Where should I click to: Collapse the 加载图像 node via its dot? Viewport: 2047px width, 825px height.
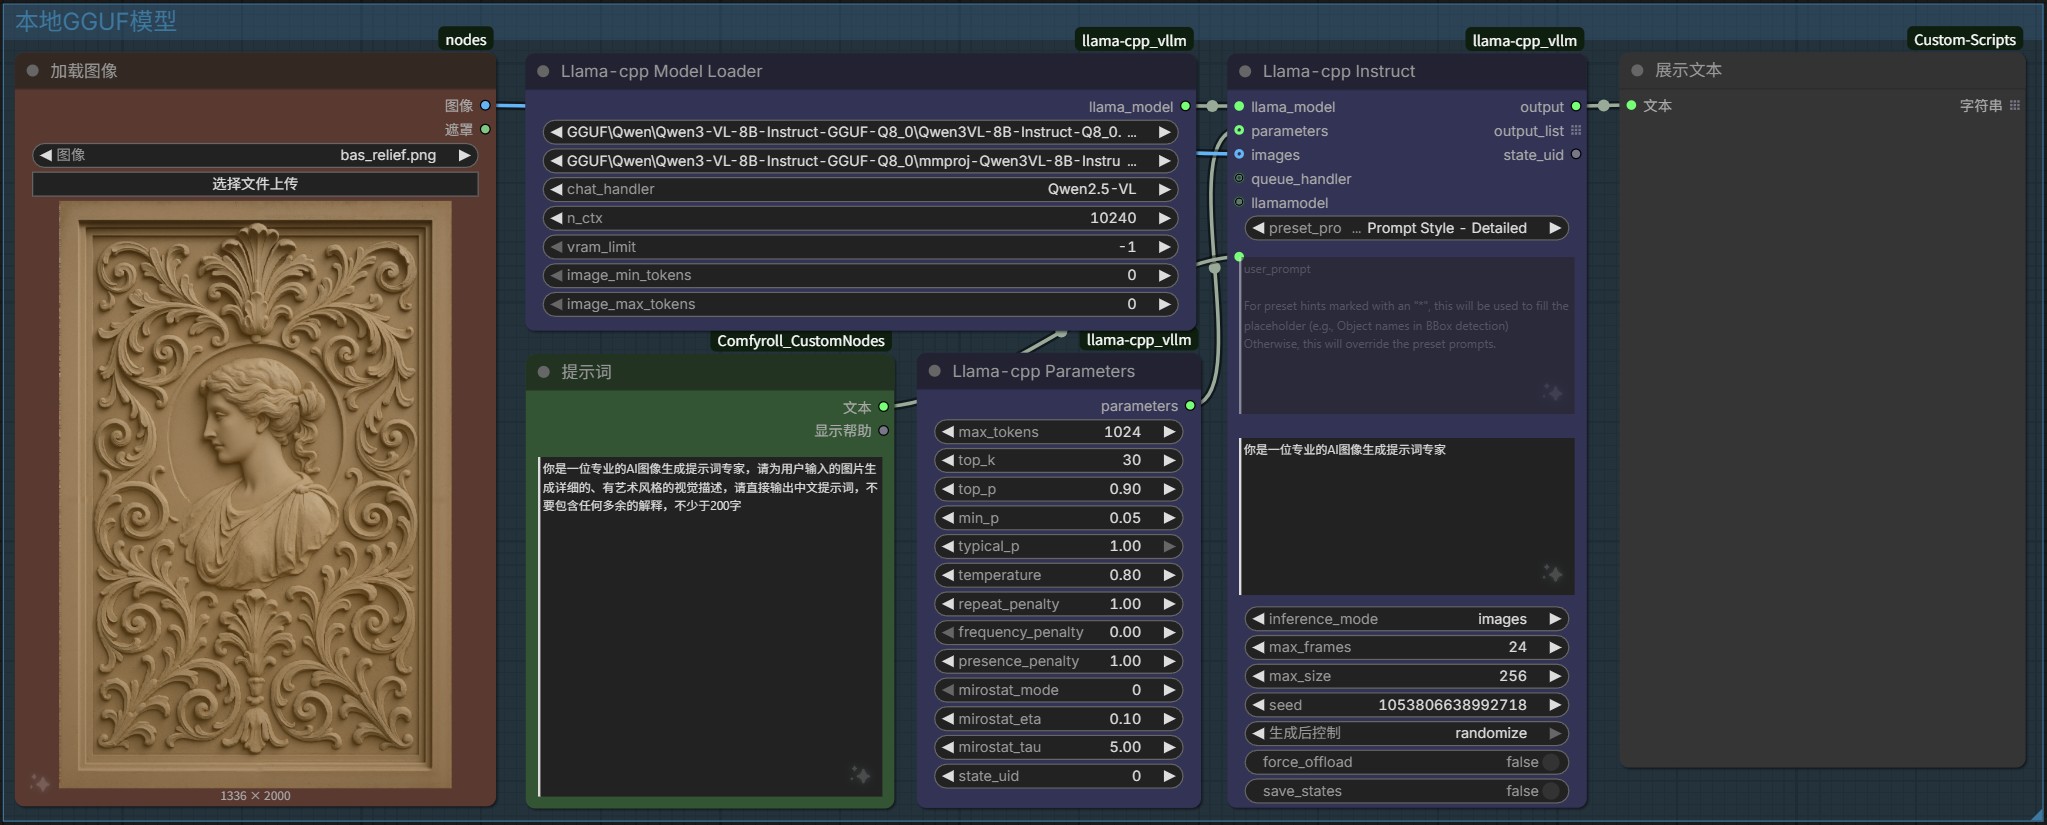click(32, 71)
